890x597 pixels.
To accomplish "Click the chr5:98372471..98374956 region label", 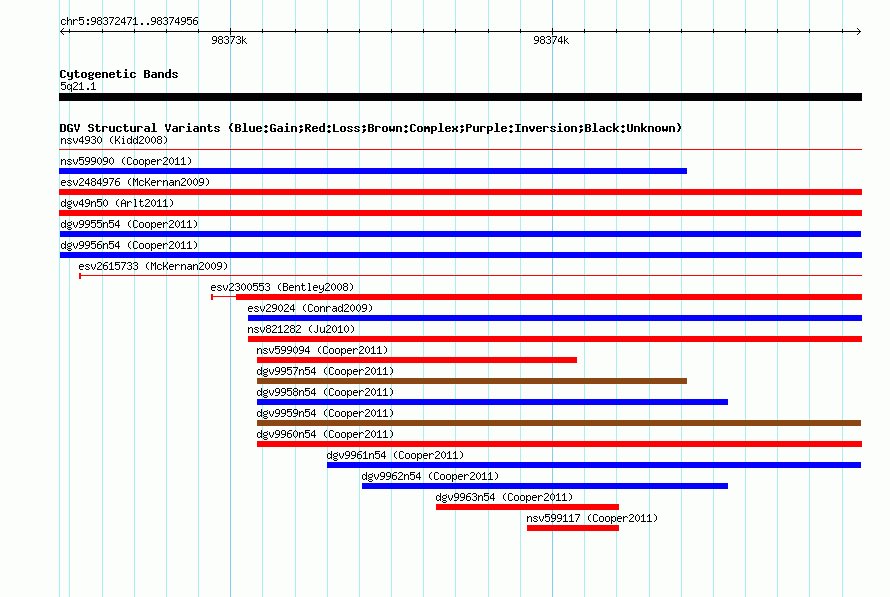I will [x=129, y=21].
